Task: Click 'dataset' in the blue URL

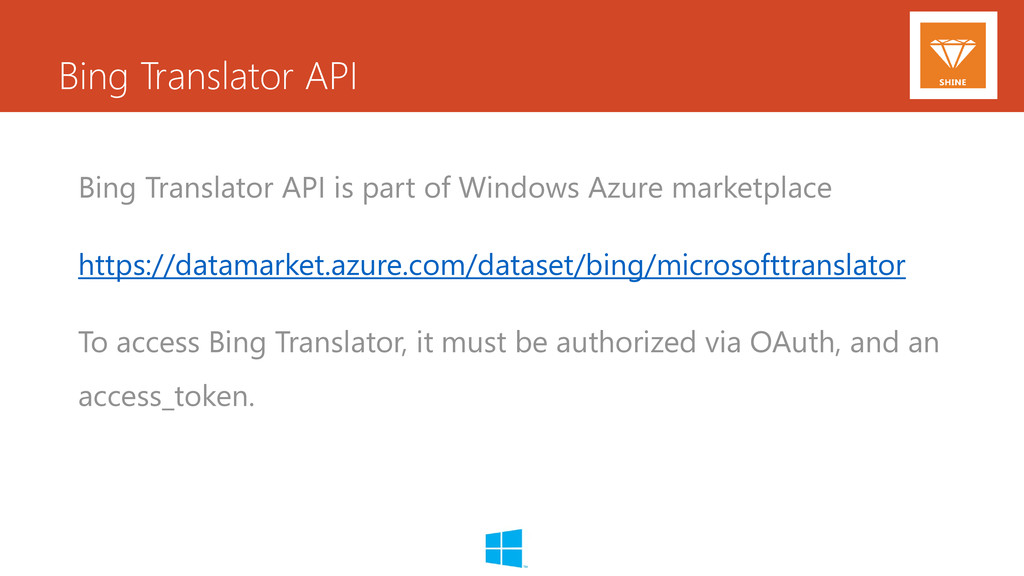Action: click(x=525, y=265)
